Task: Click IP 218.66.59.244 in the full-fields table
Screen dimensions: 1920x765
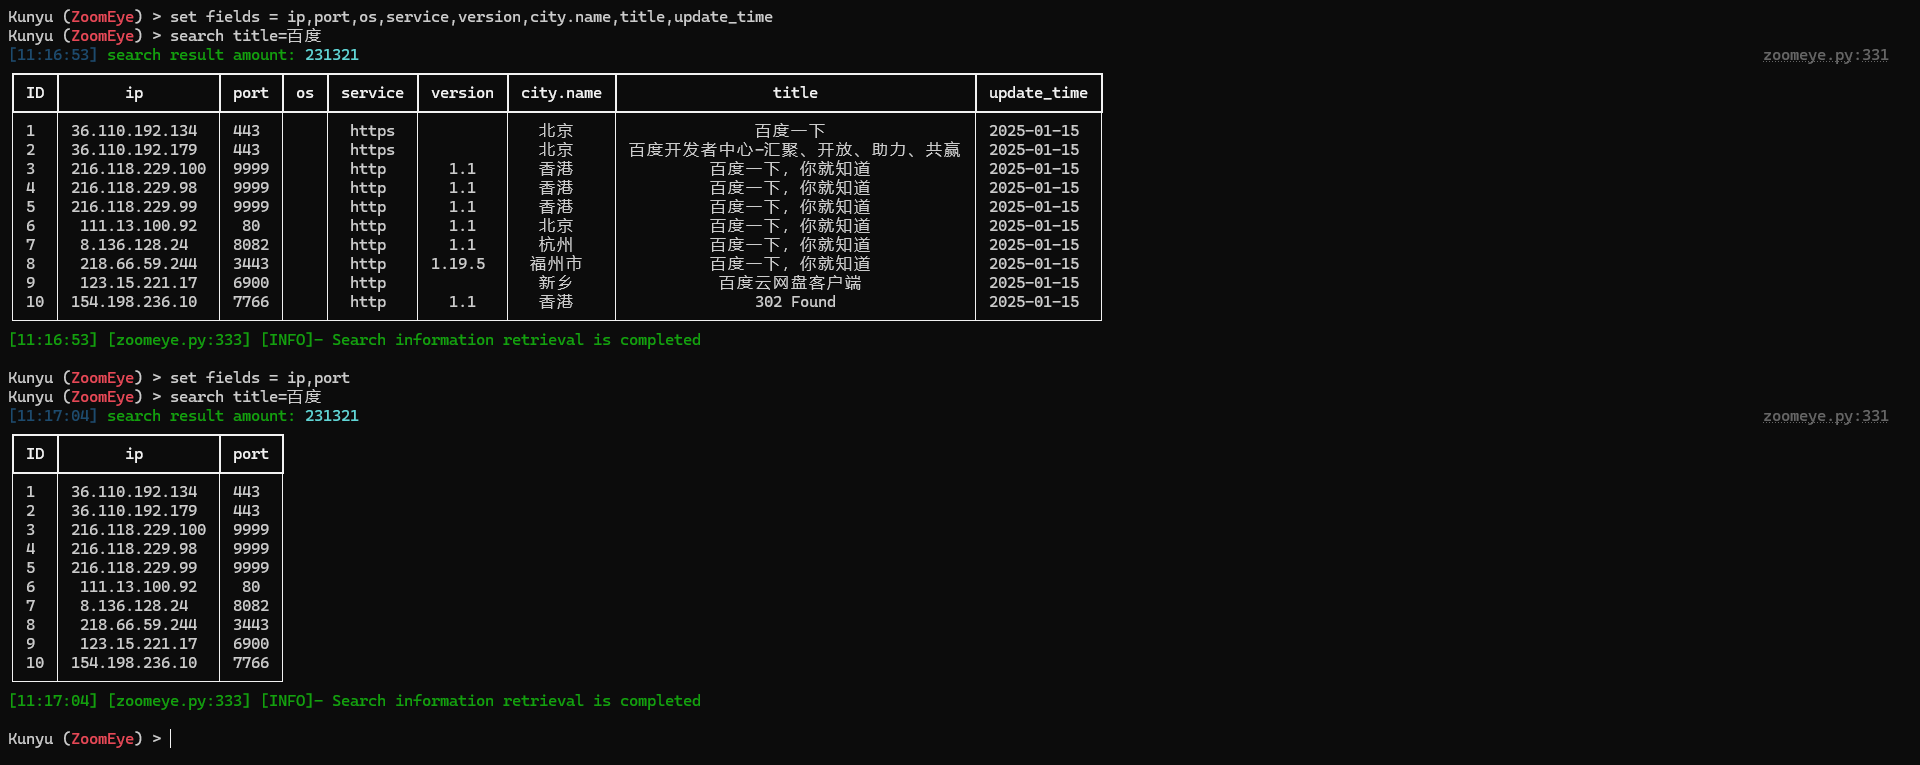Action: pos(138,264)
